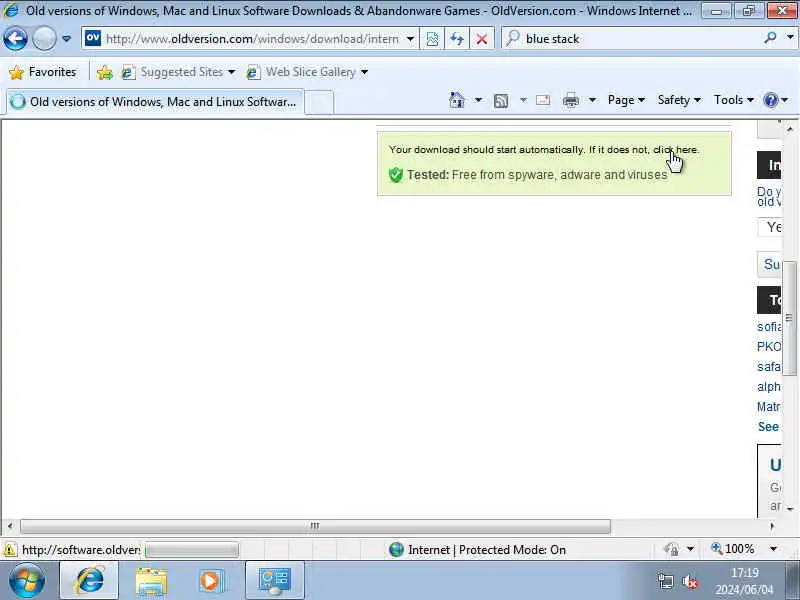Expand the address bar URL history dropdown
Image resolution: width=800 pixels, height=600 pixels.
410,39
